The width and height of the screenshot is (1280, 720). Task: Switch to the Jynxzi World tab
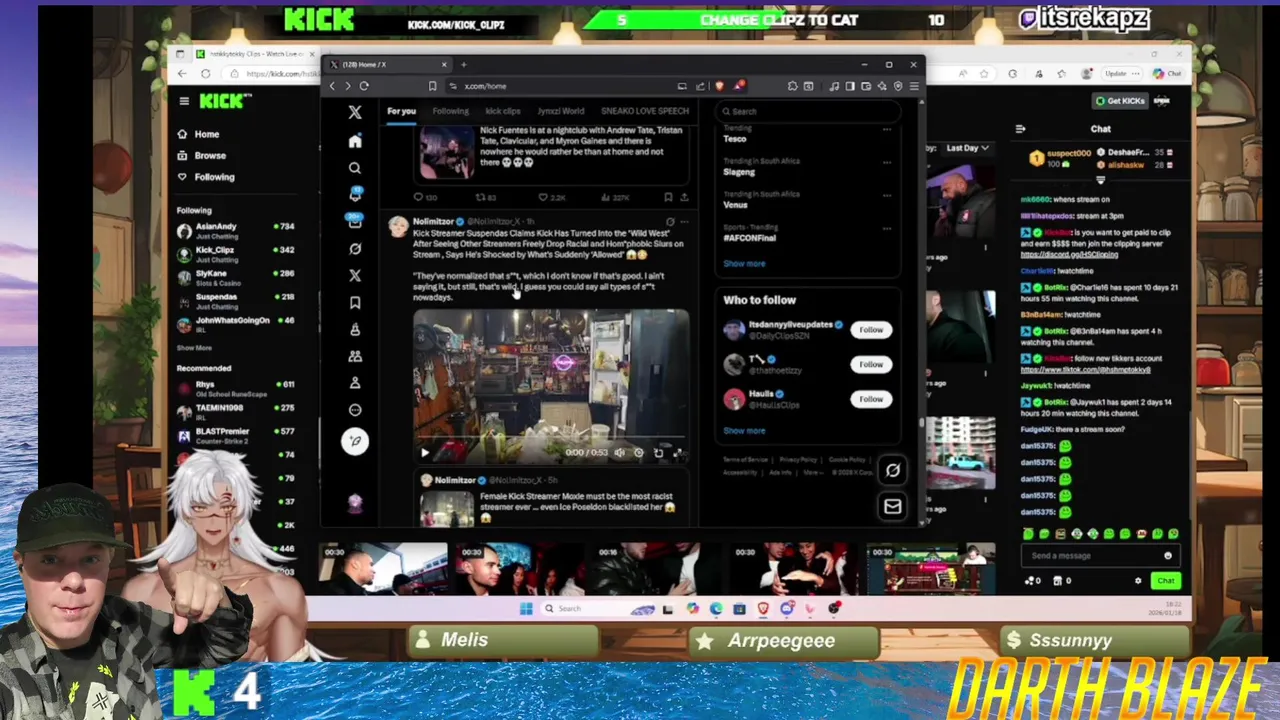coord(560,111)
